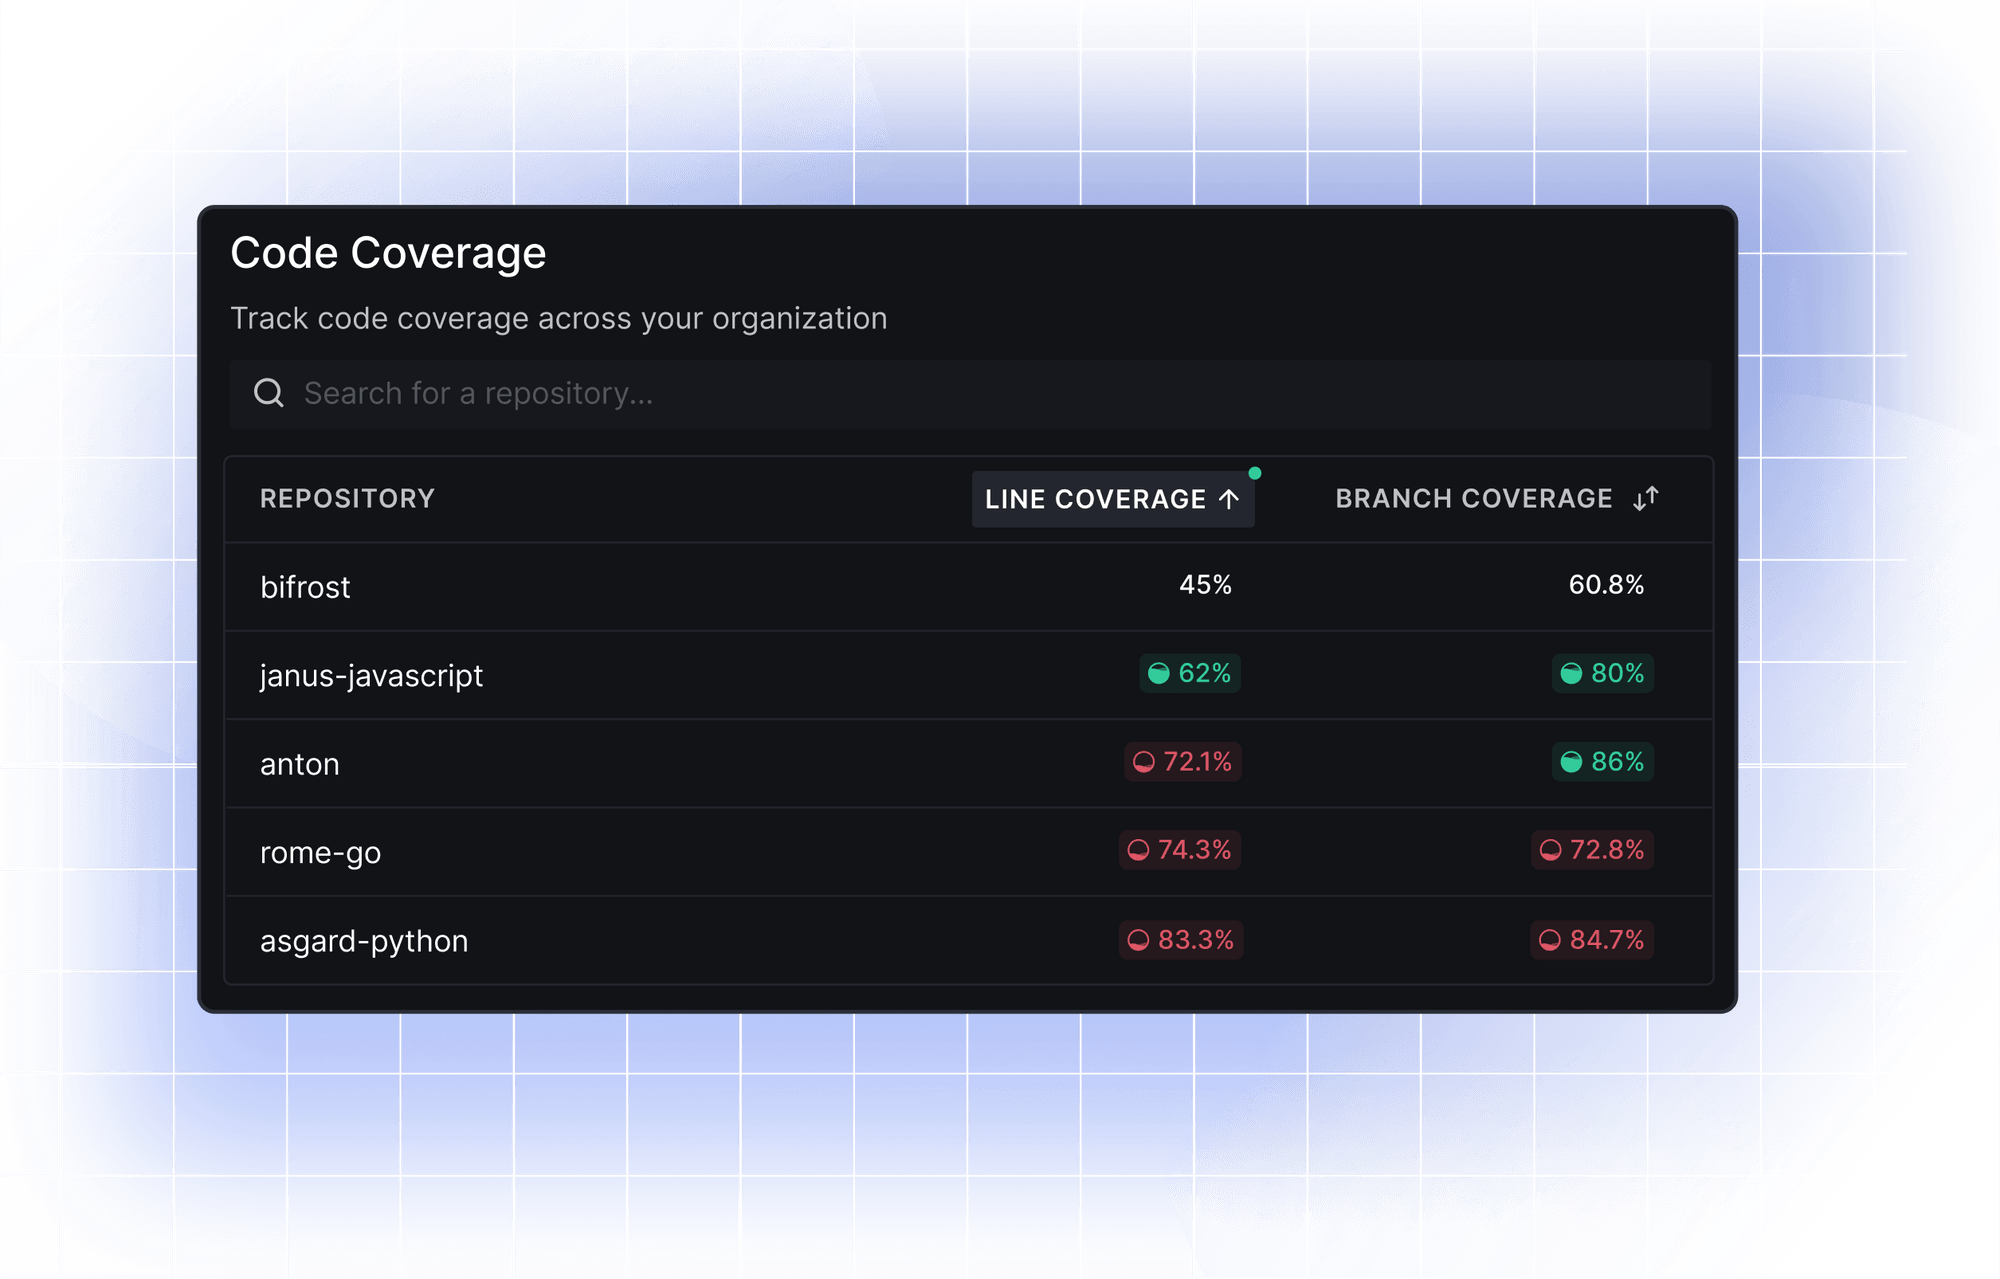
Task: Click the pie icon on janus-javascript's 62% badge
Action: coord(1157,673)
